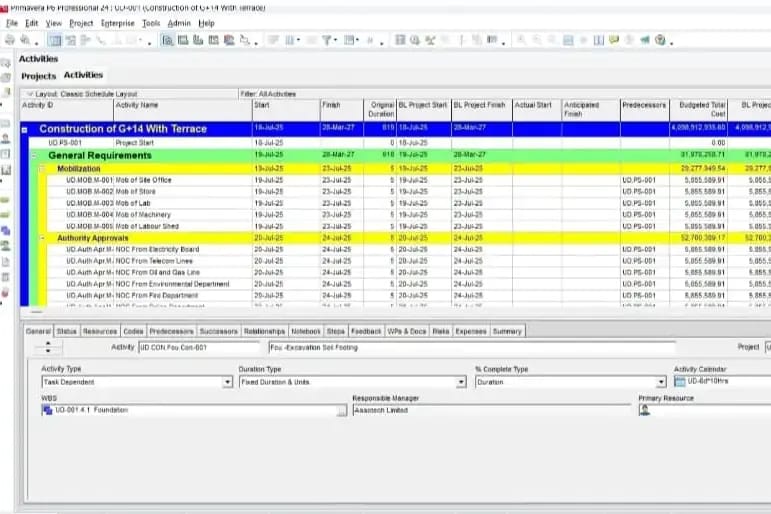The height and width of the screenshot is (514, 771).
Task: Sort by the Start column header
Action: 286,110
